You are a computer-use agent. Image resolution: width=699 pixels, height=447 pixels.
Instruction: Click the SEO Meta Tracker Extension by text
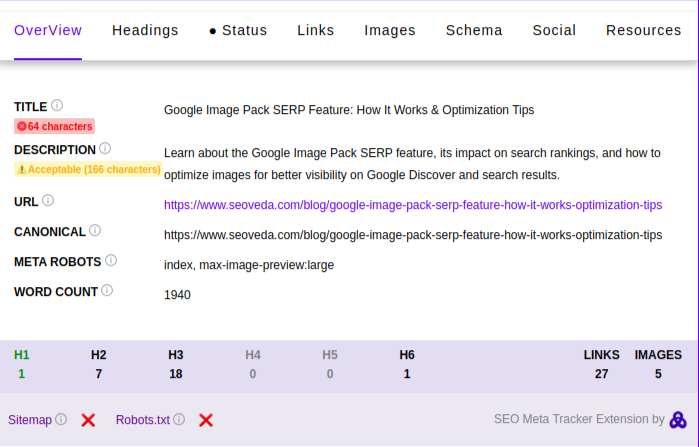(579, 419)
